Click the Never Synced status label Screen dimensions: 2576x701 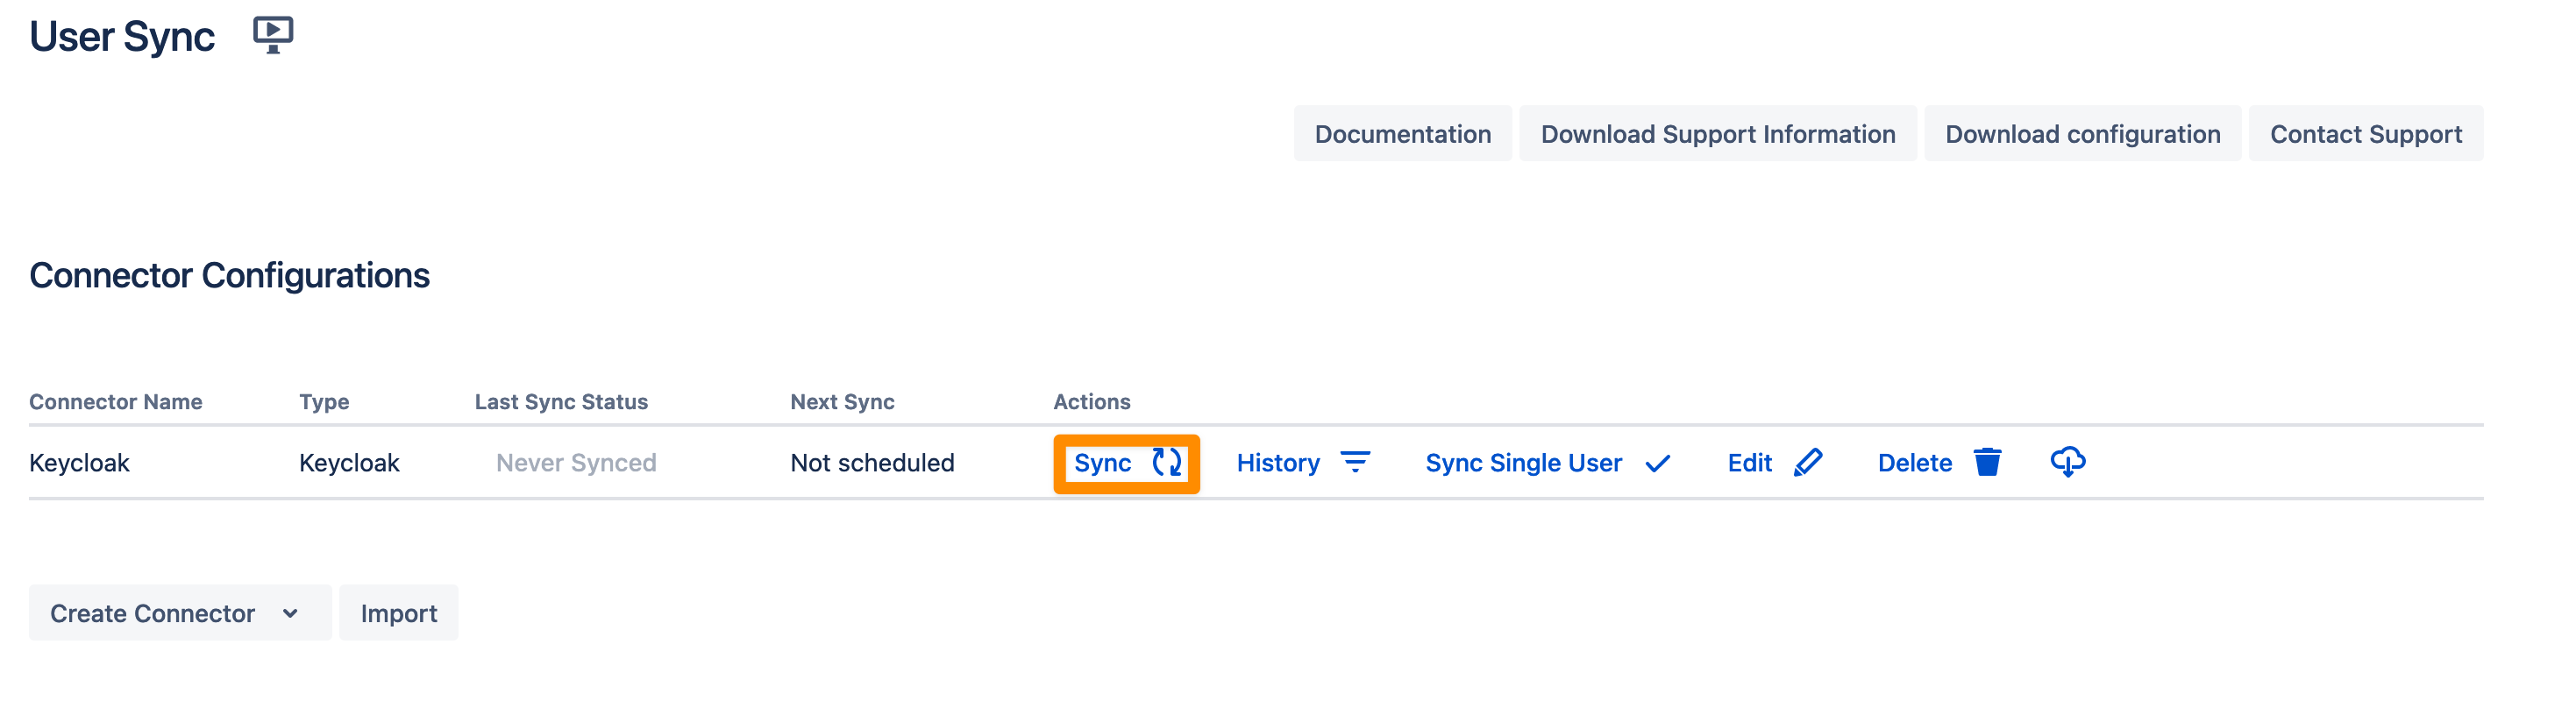tap(576, 463)
